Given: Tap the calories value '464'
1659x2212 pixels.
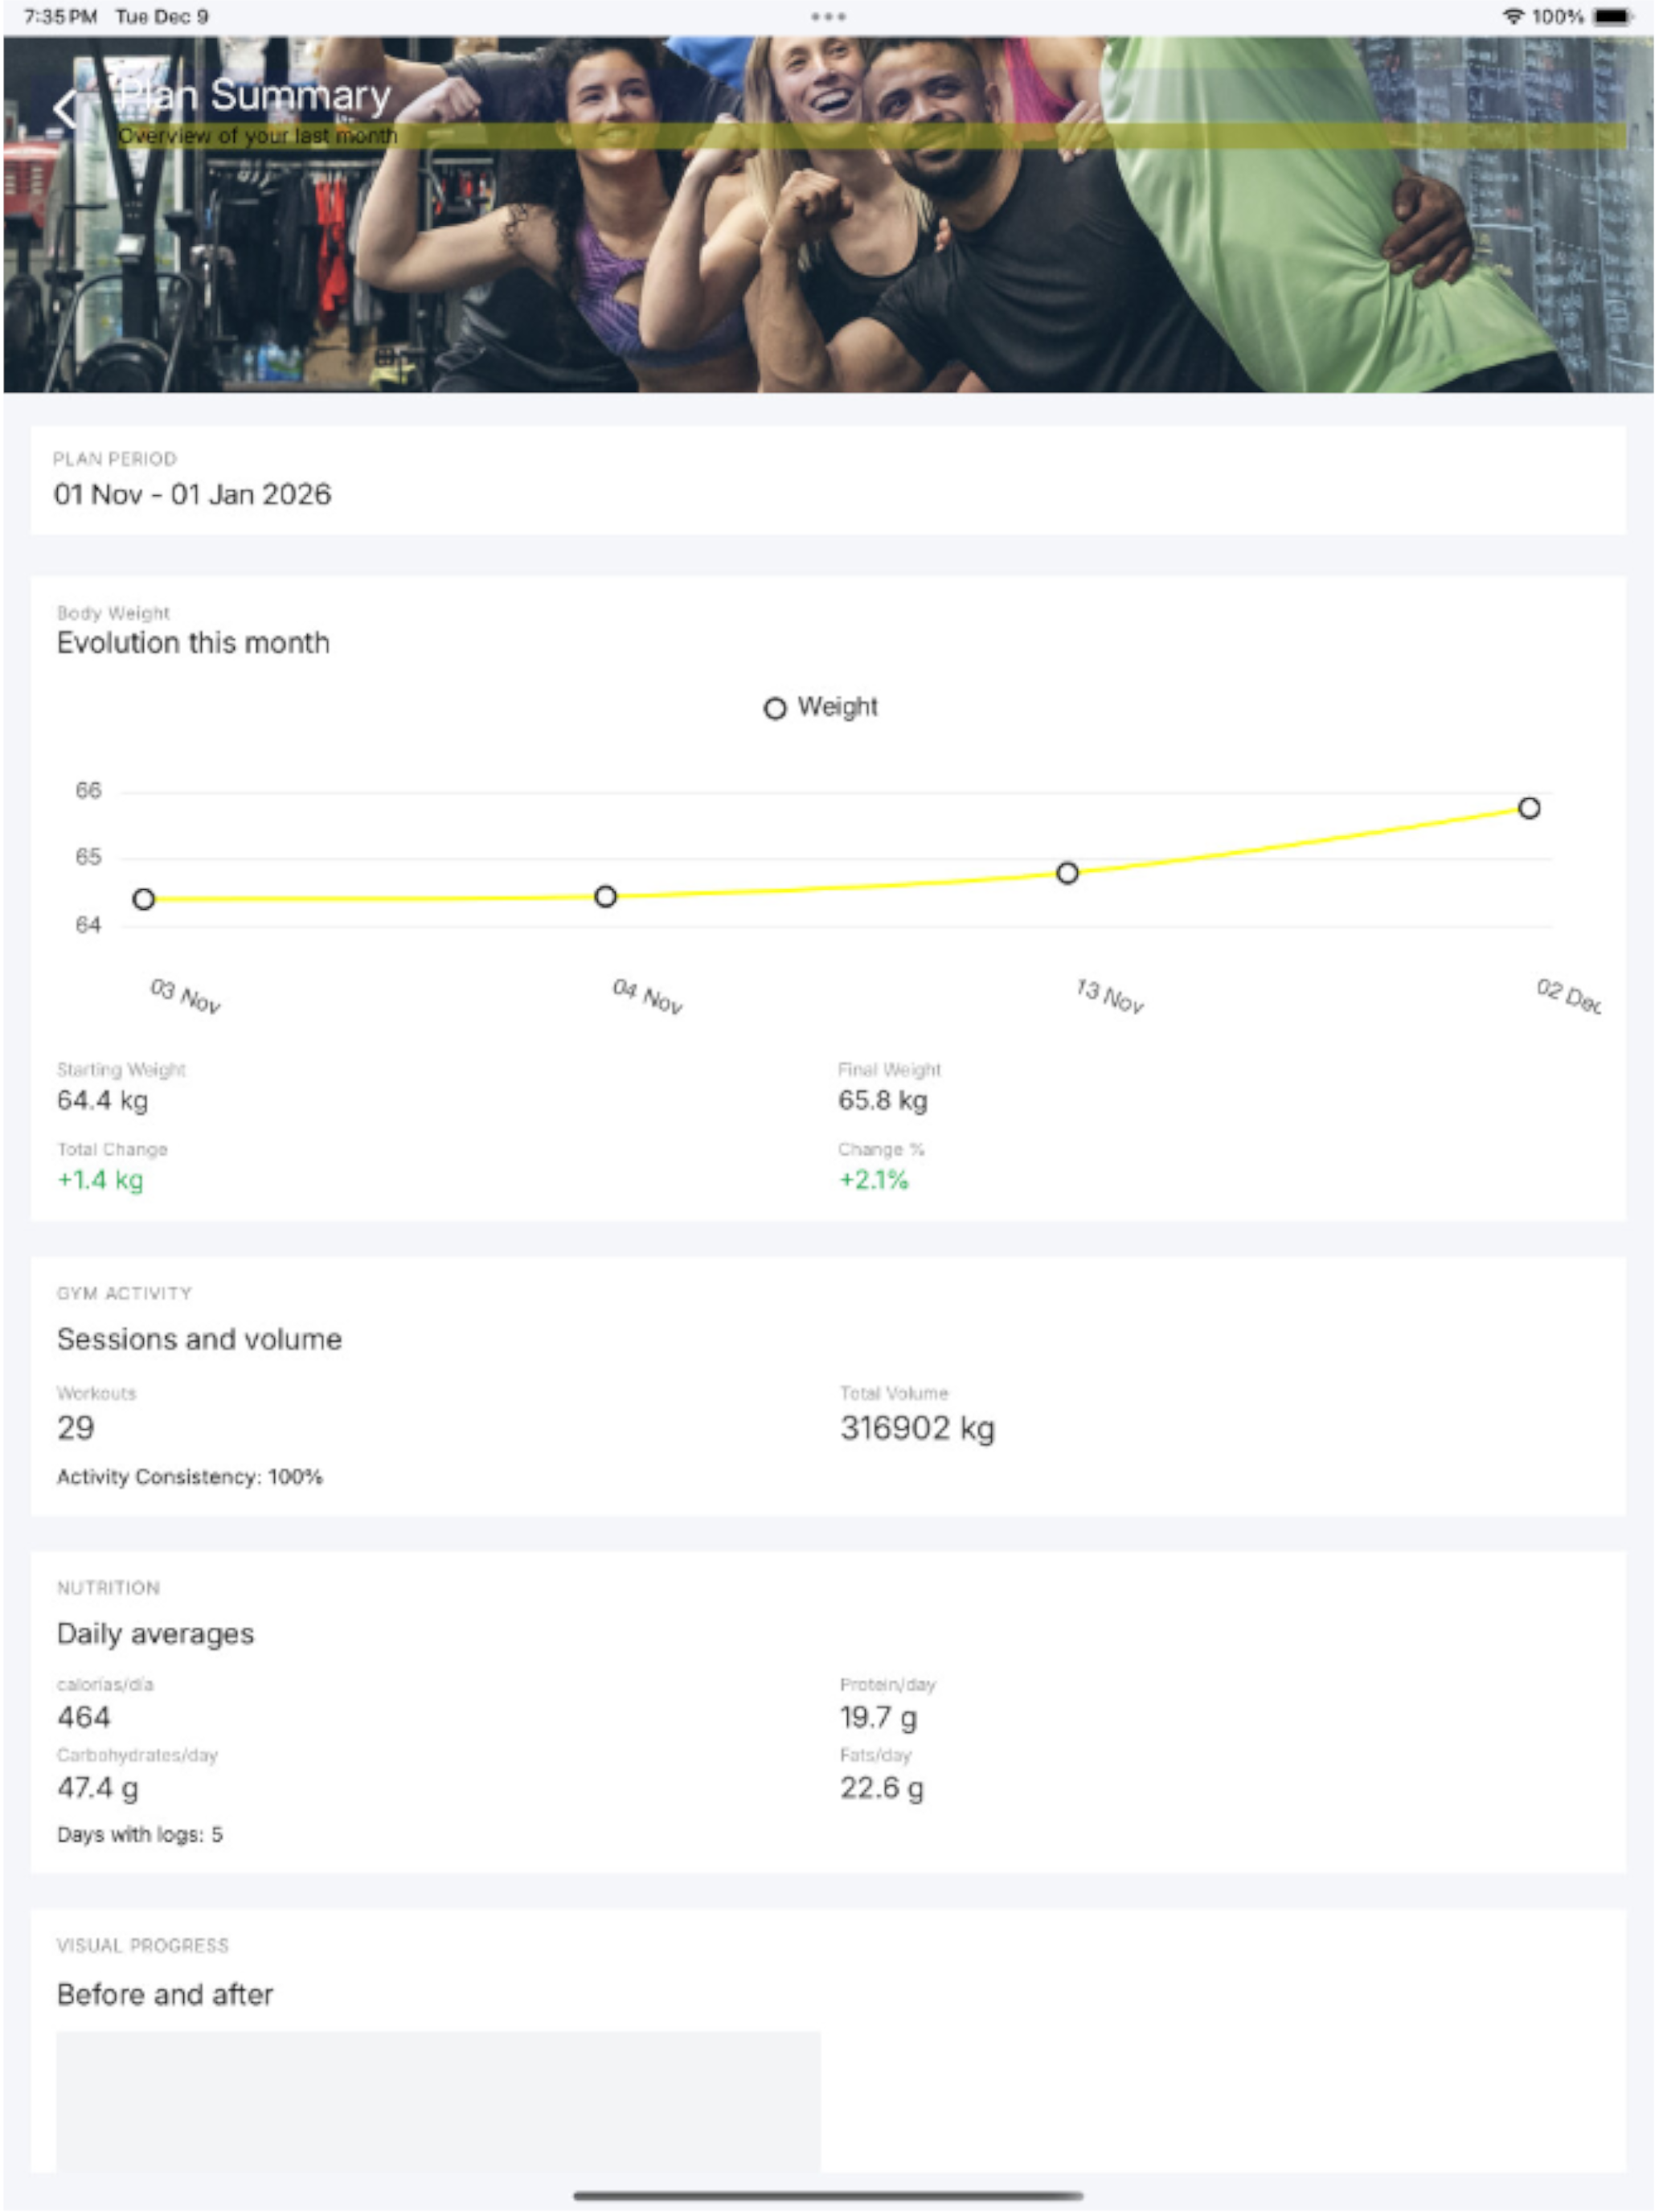Looking at the screenshot, I should [84, 1718].
